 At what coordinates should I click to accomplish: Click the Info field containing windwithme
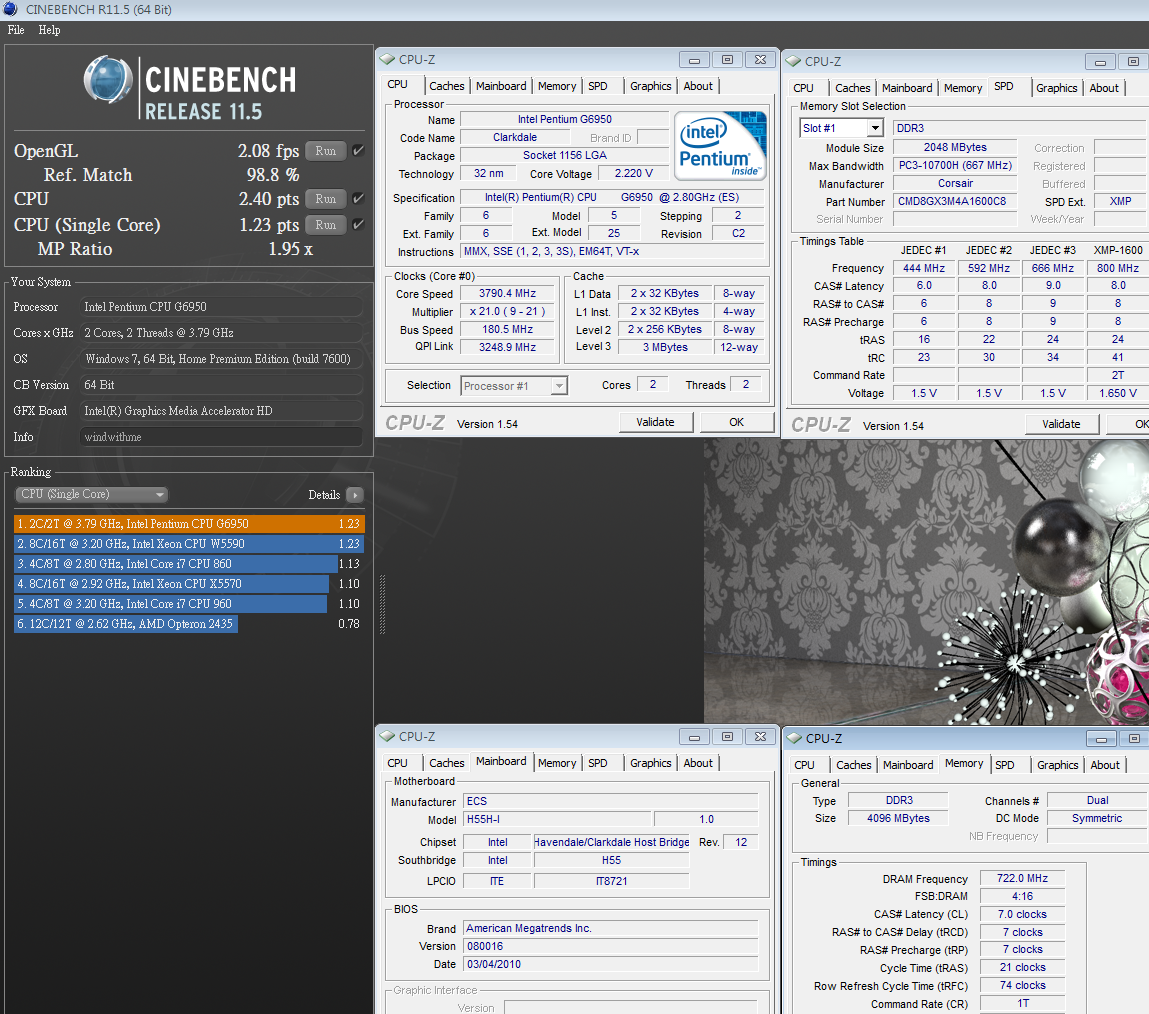pos(221,437)
